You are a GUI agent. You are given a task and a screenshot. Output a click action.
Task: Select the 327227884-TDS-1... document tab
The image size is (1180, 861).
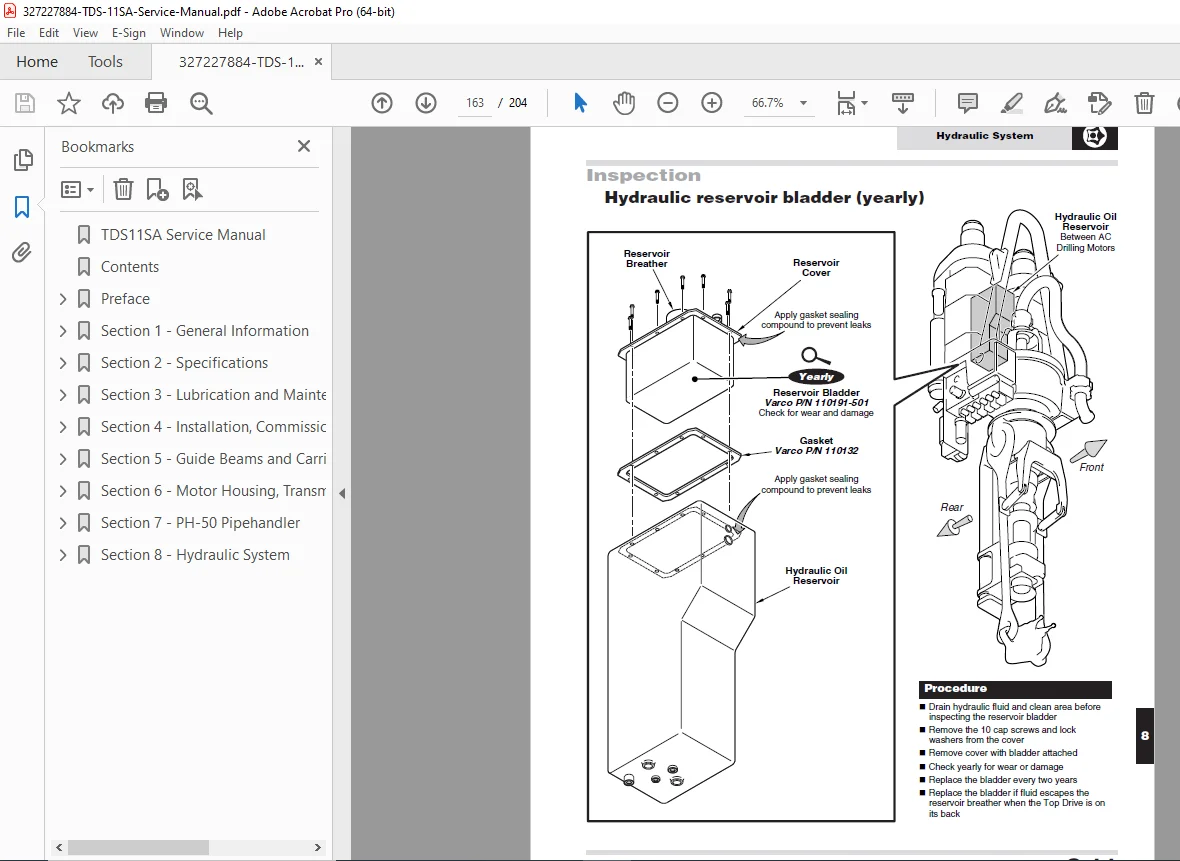coord(241,62)
